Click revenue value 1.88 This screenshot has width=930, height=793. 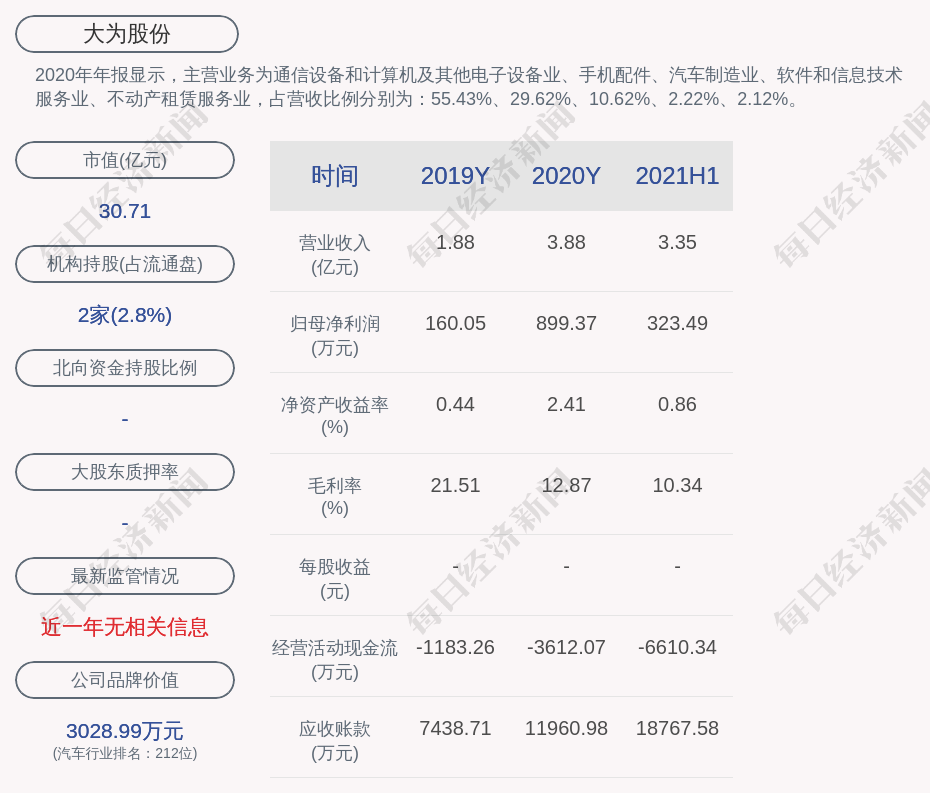(x=455, y=243)
